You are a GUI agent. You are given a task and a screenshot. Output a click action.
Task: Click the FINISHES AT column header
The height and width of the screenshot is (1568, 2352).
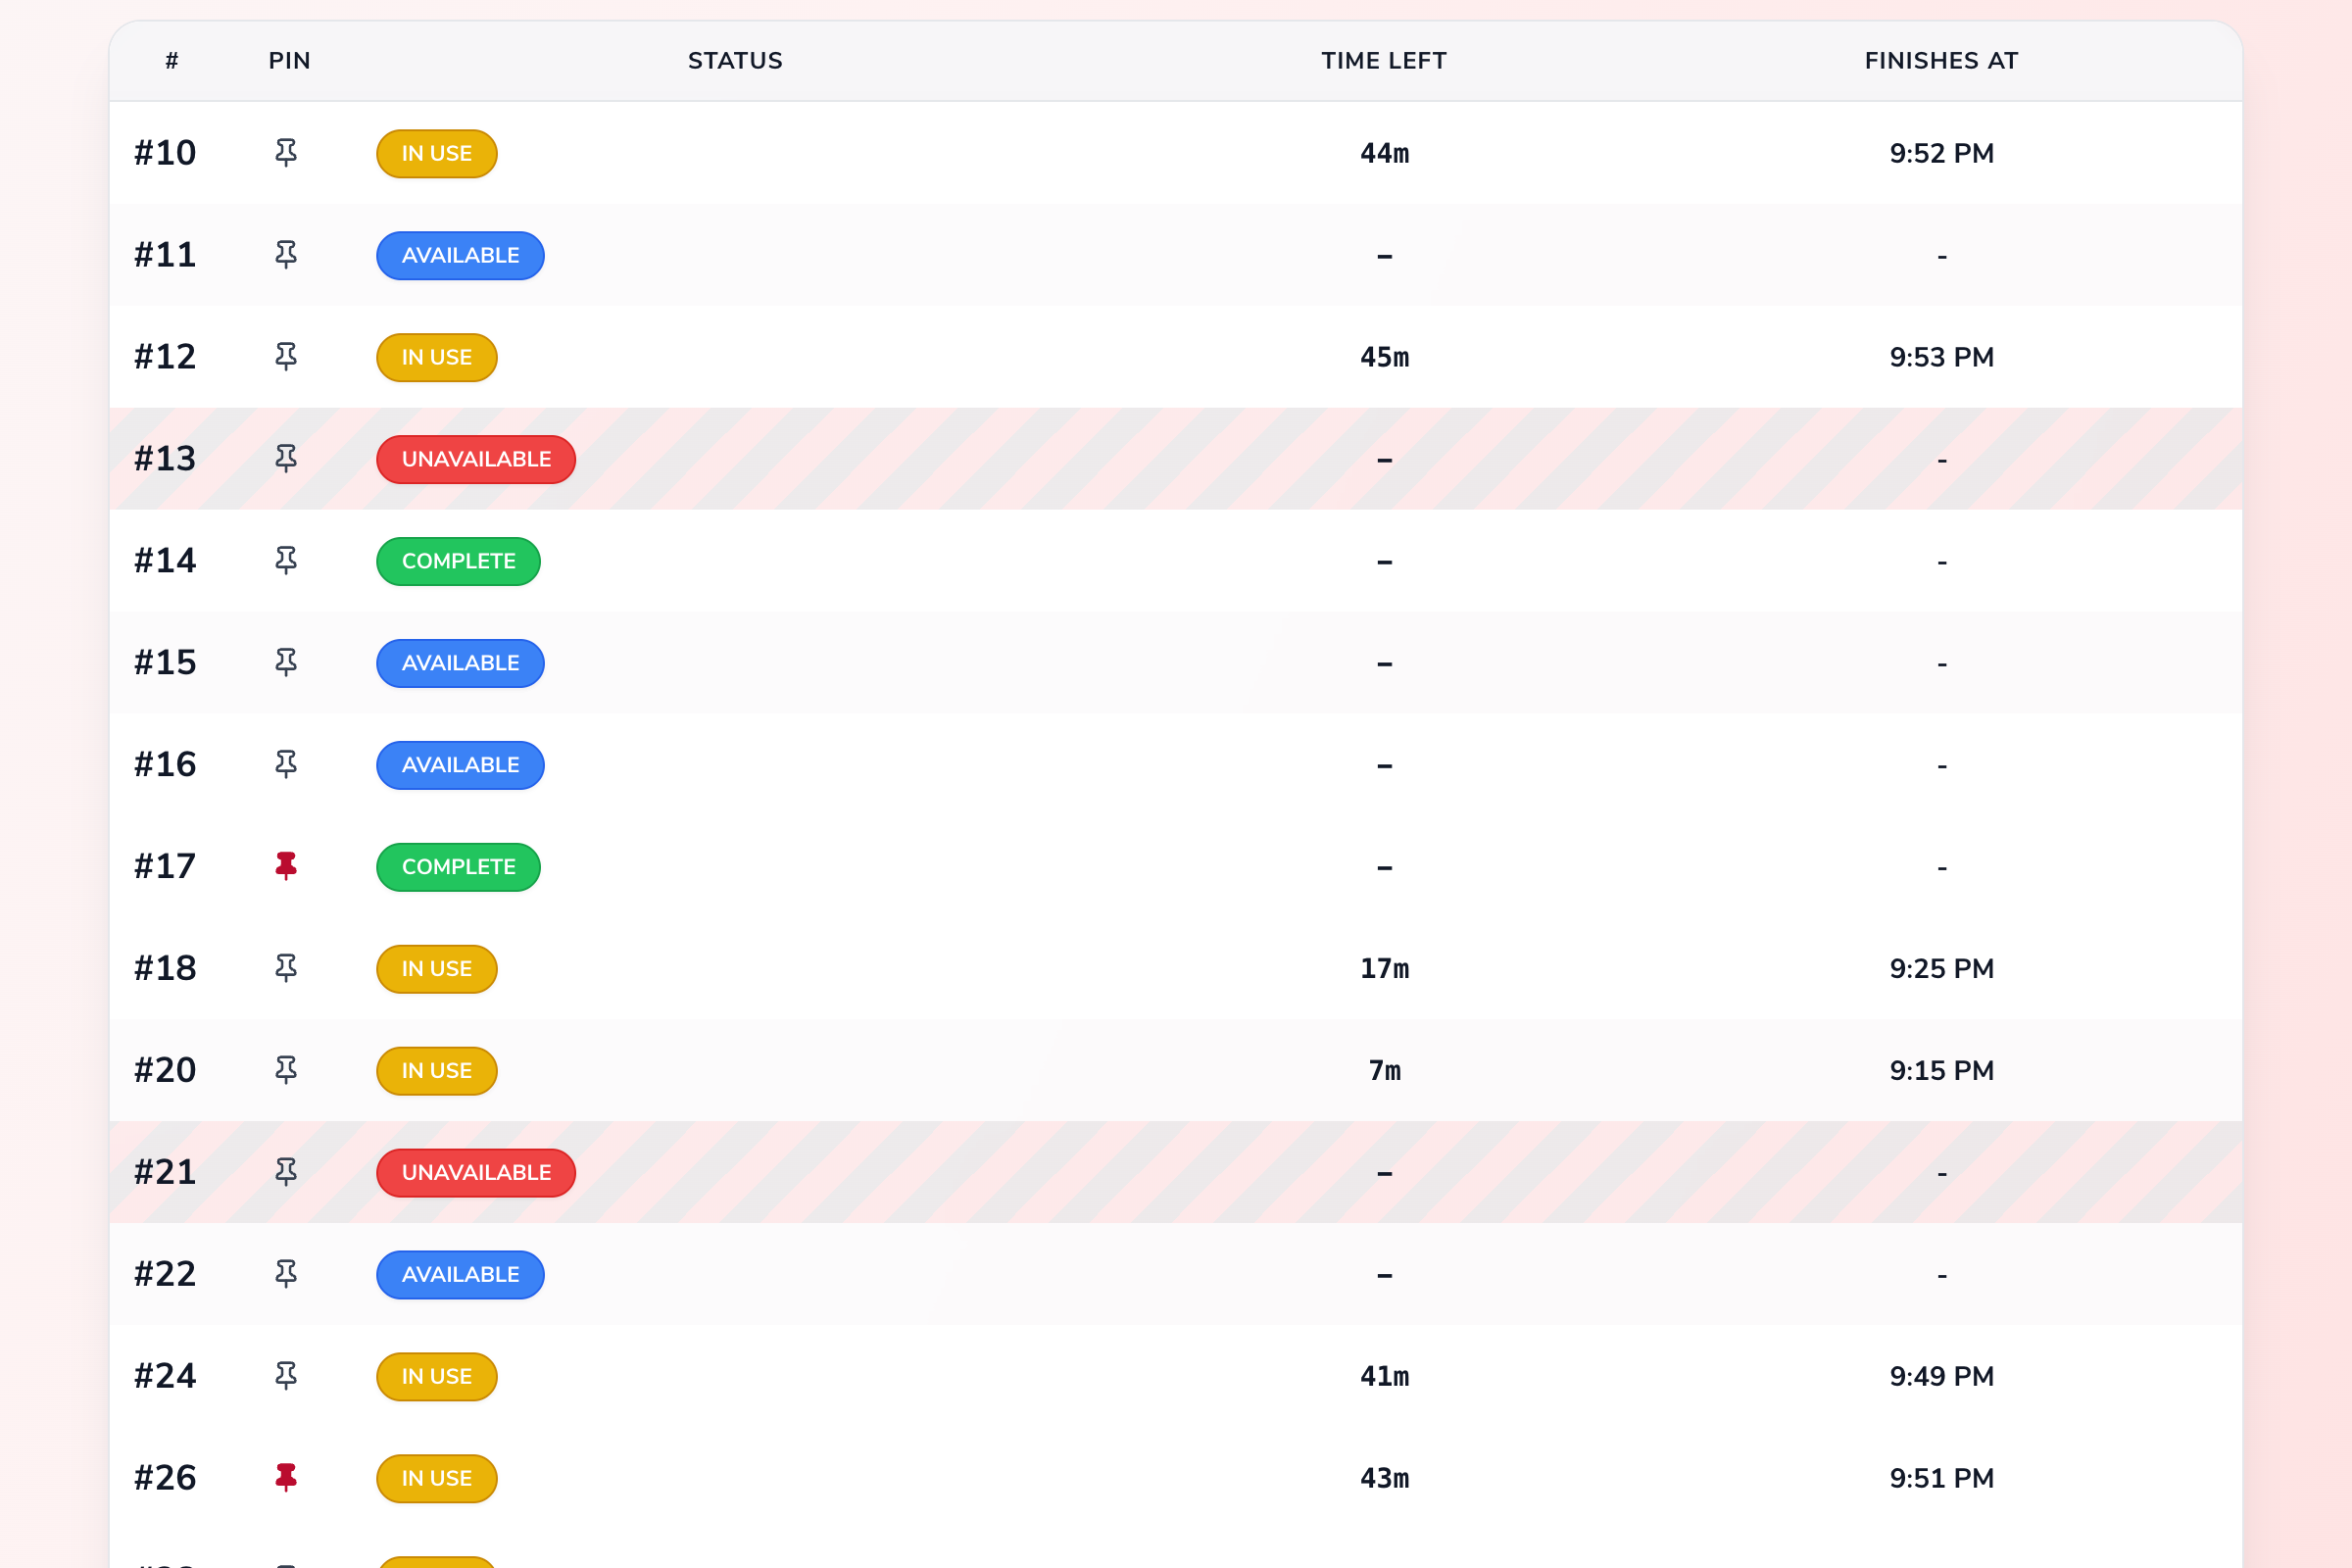click(x=1940, y=61)
